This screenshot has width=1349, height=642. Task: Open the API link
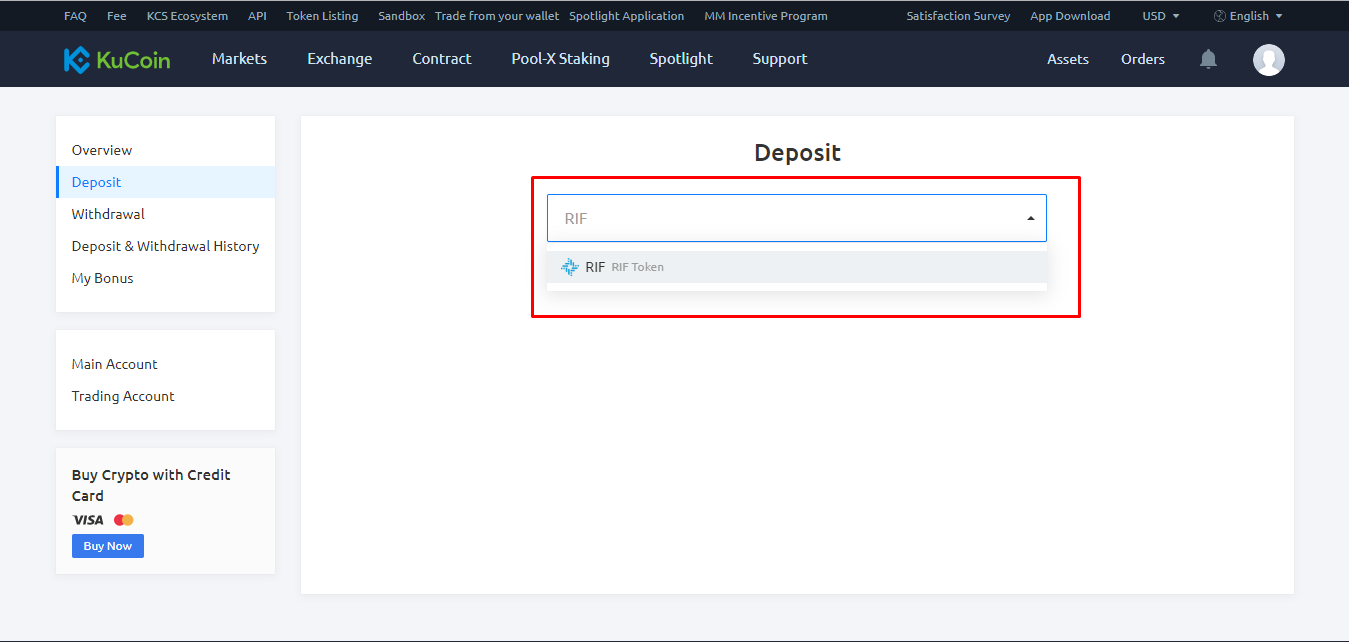(x=257, y=16)
